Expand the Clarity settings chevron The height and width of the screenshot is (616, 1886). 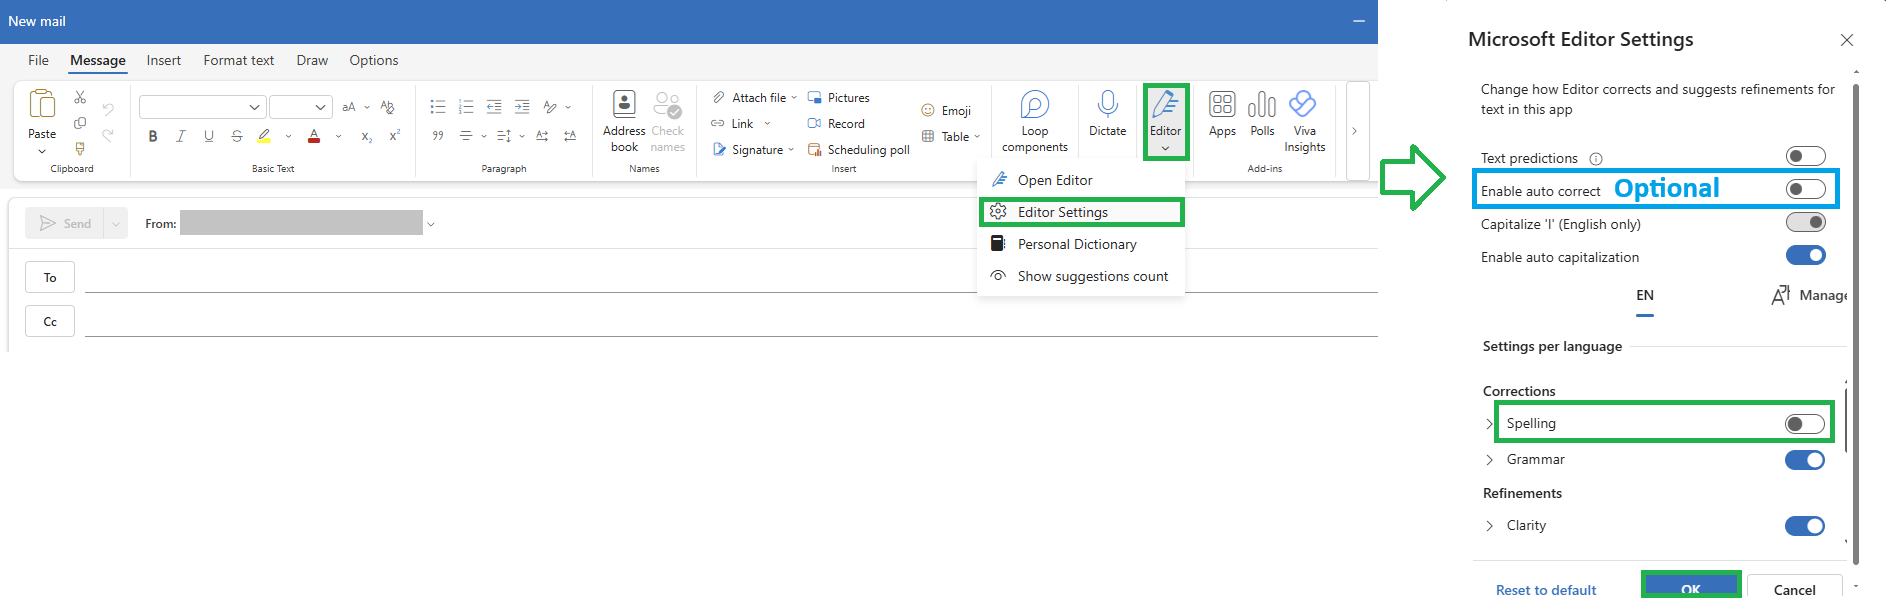point(1490,526)
